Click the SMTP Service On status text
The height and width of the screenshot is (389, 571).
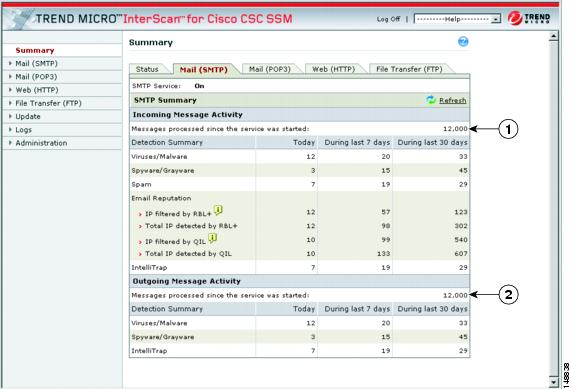coord(199,86)
